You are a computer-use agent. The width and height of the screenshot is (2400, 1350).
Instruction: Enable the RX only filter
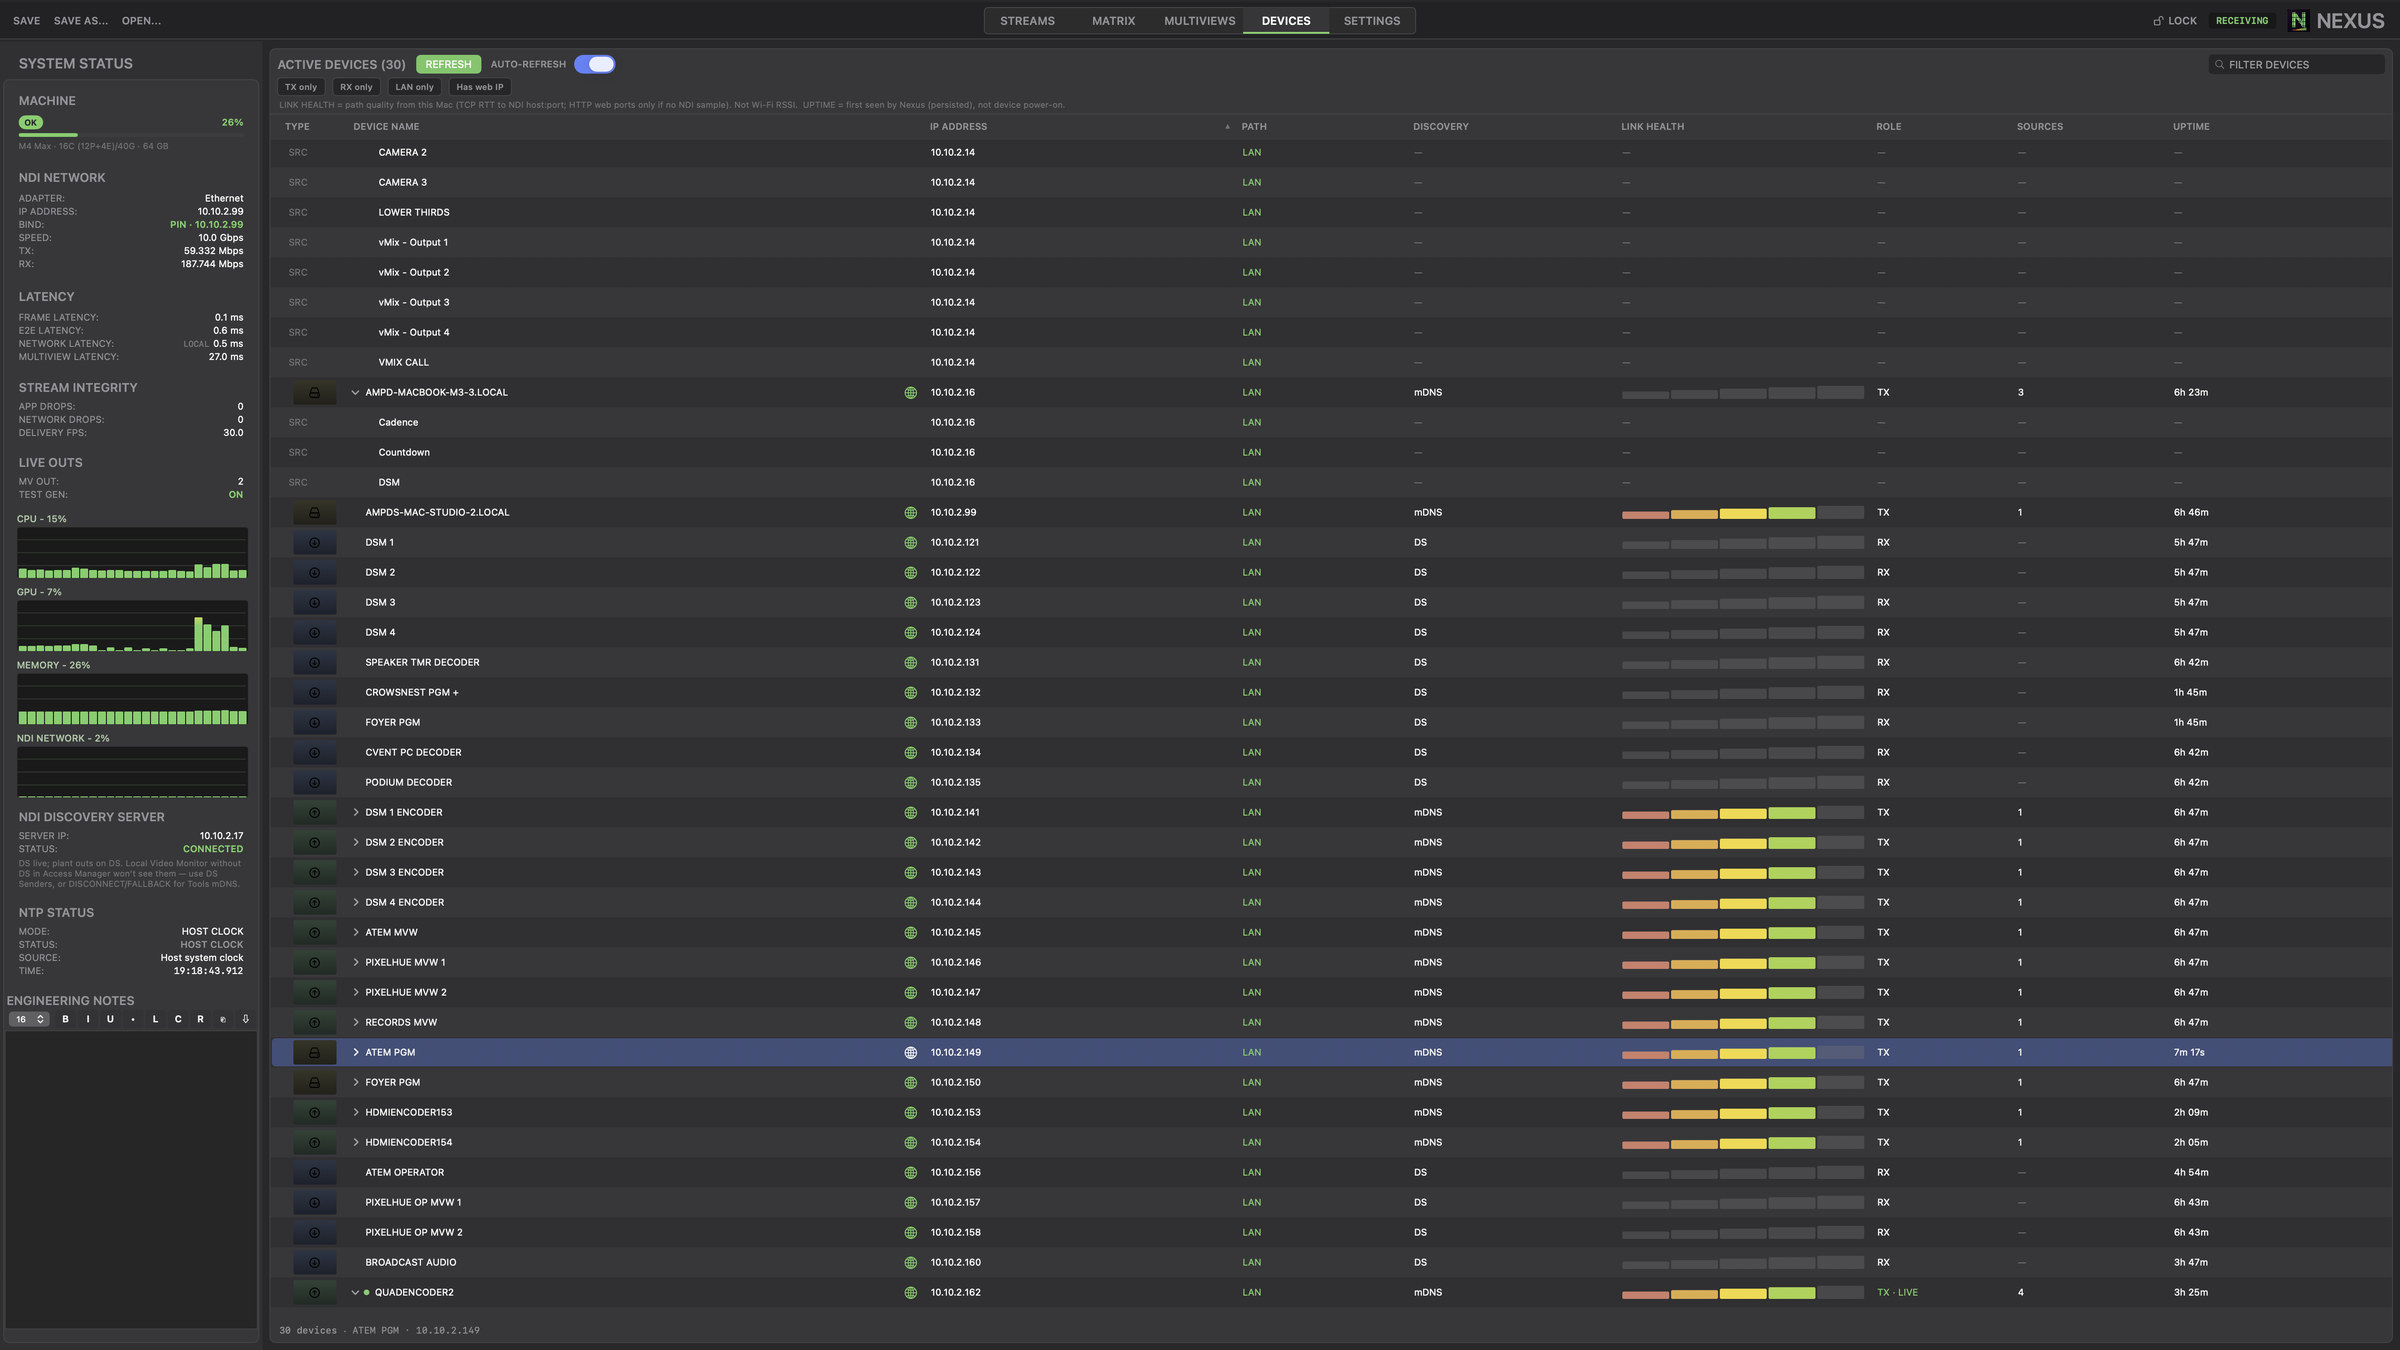[356, 87]
